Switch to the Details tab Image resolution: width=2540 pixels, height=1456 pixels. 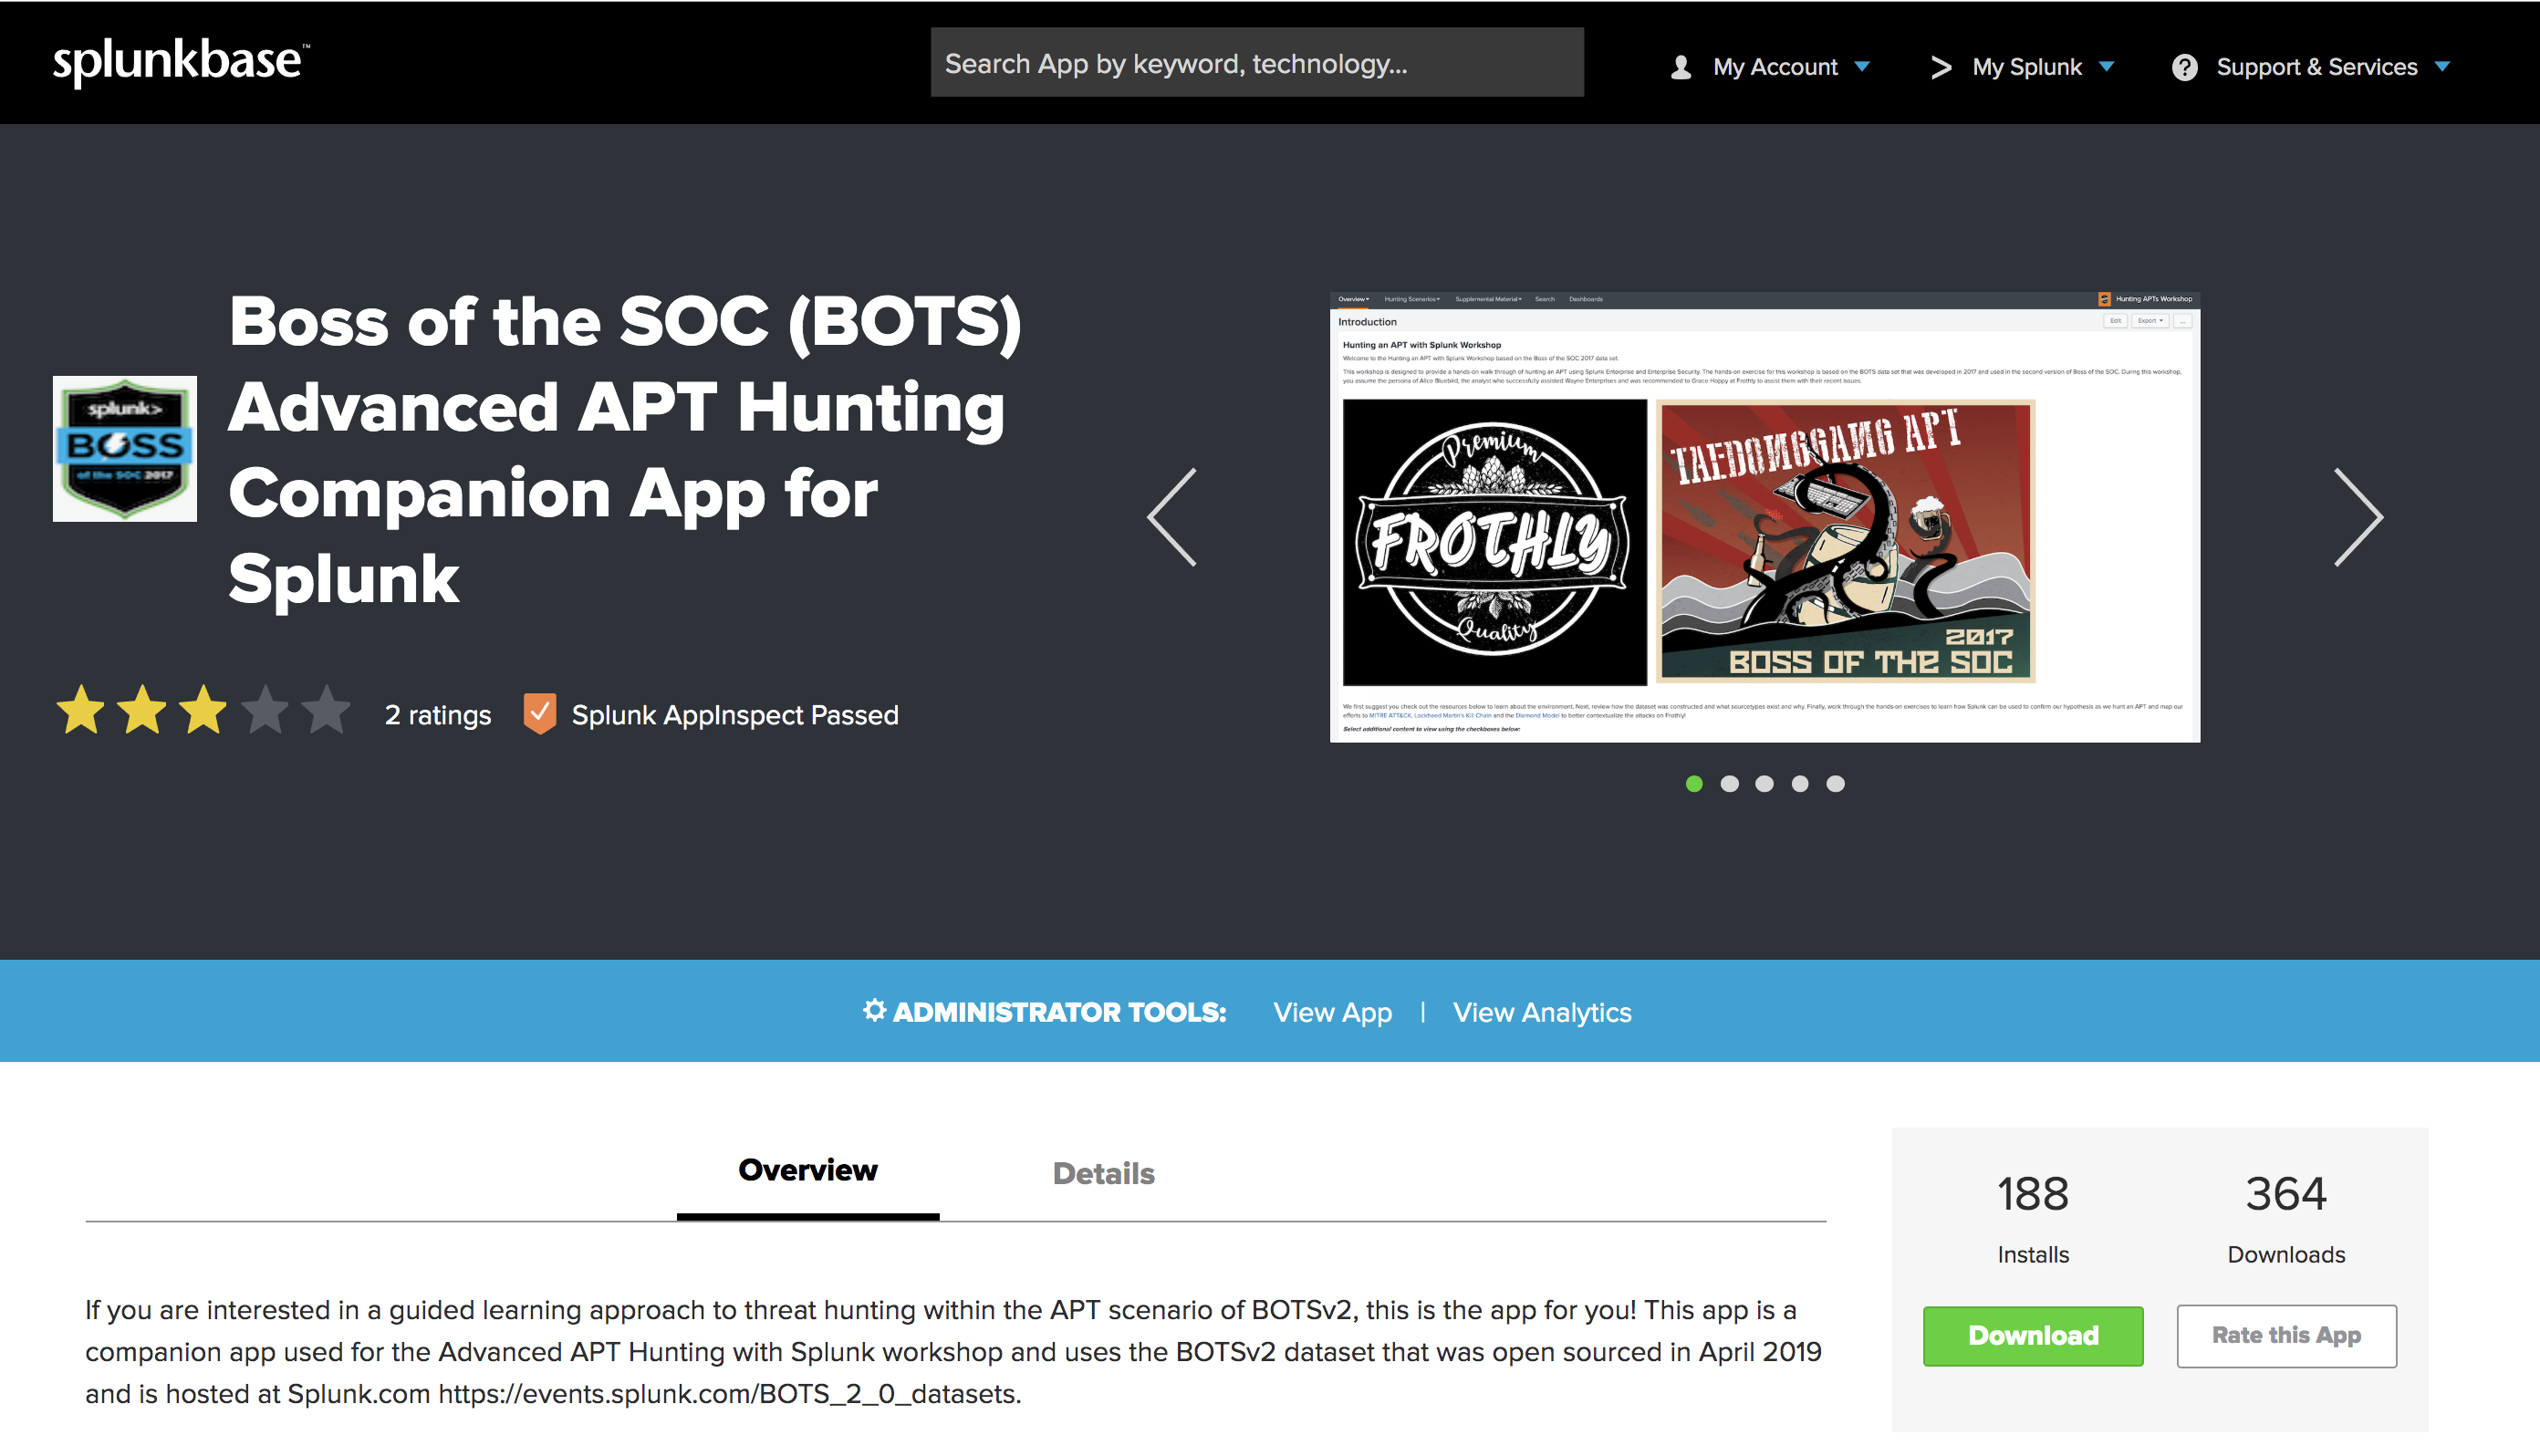point(1101,1171)
